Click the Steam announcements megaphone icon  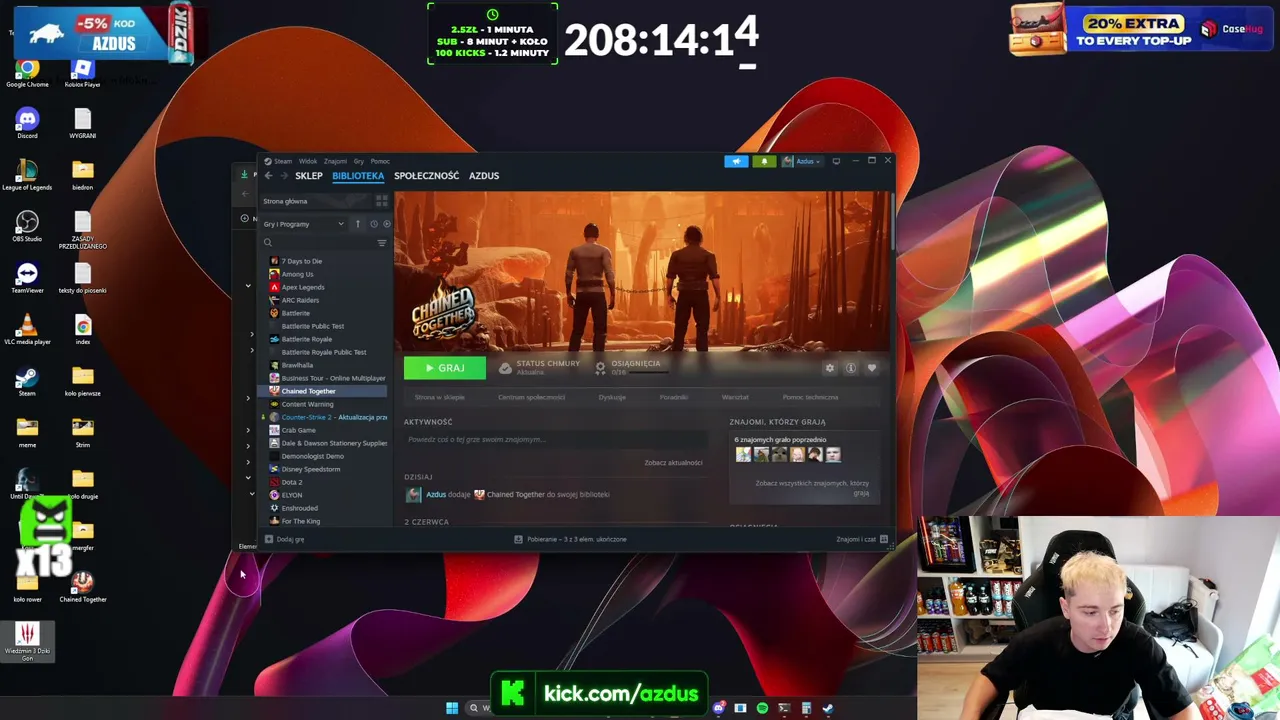tap(736, 161)
